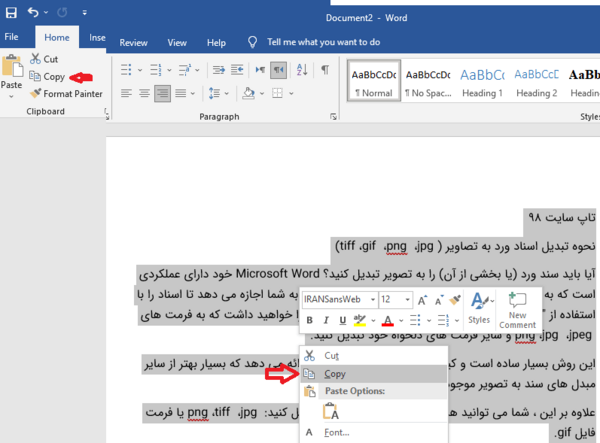Click the Paste clipboard icon in ribbon
Screen dimensions: 600x443
click(12, 66)
